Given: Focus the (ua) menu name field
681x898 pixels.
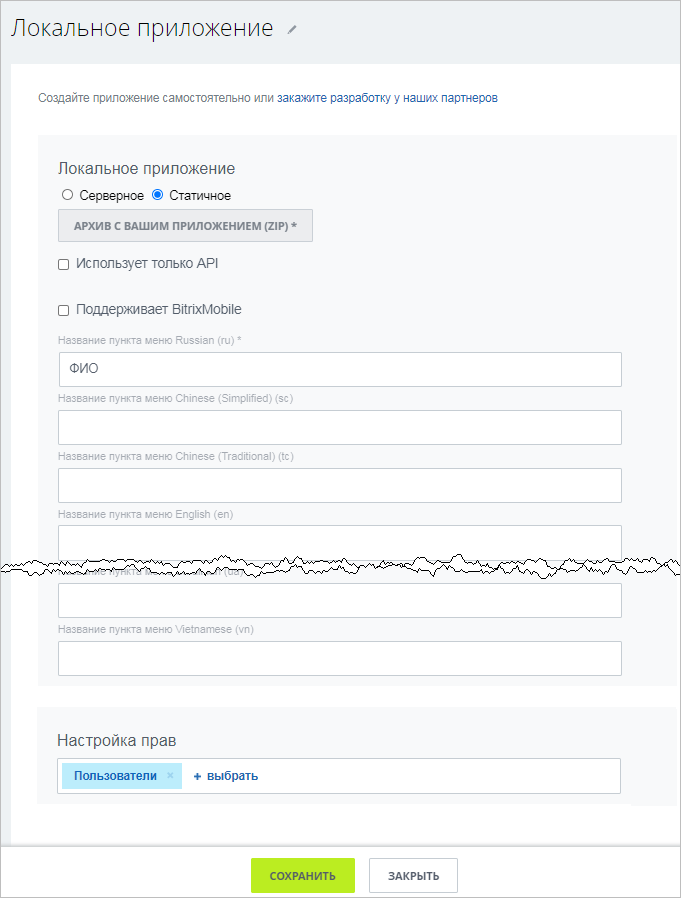Looking at the screenshot, I should (340, 600).
